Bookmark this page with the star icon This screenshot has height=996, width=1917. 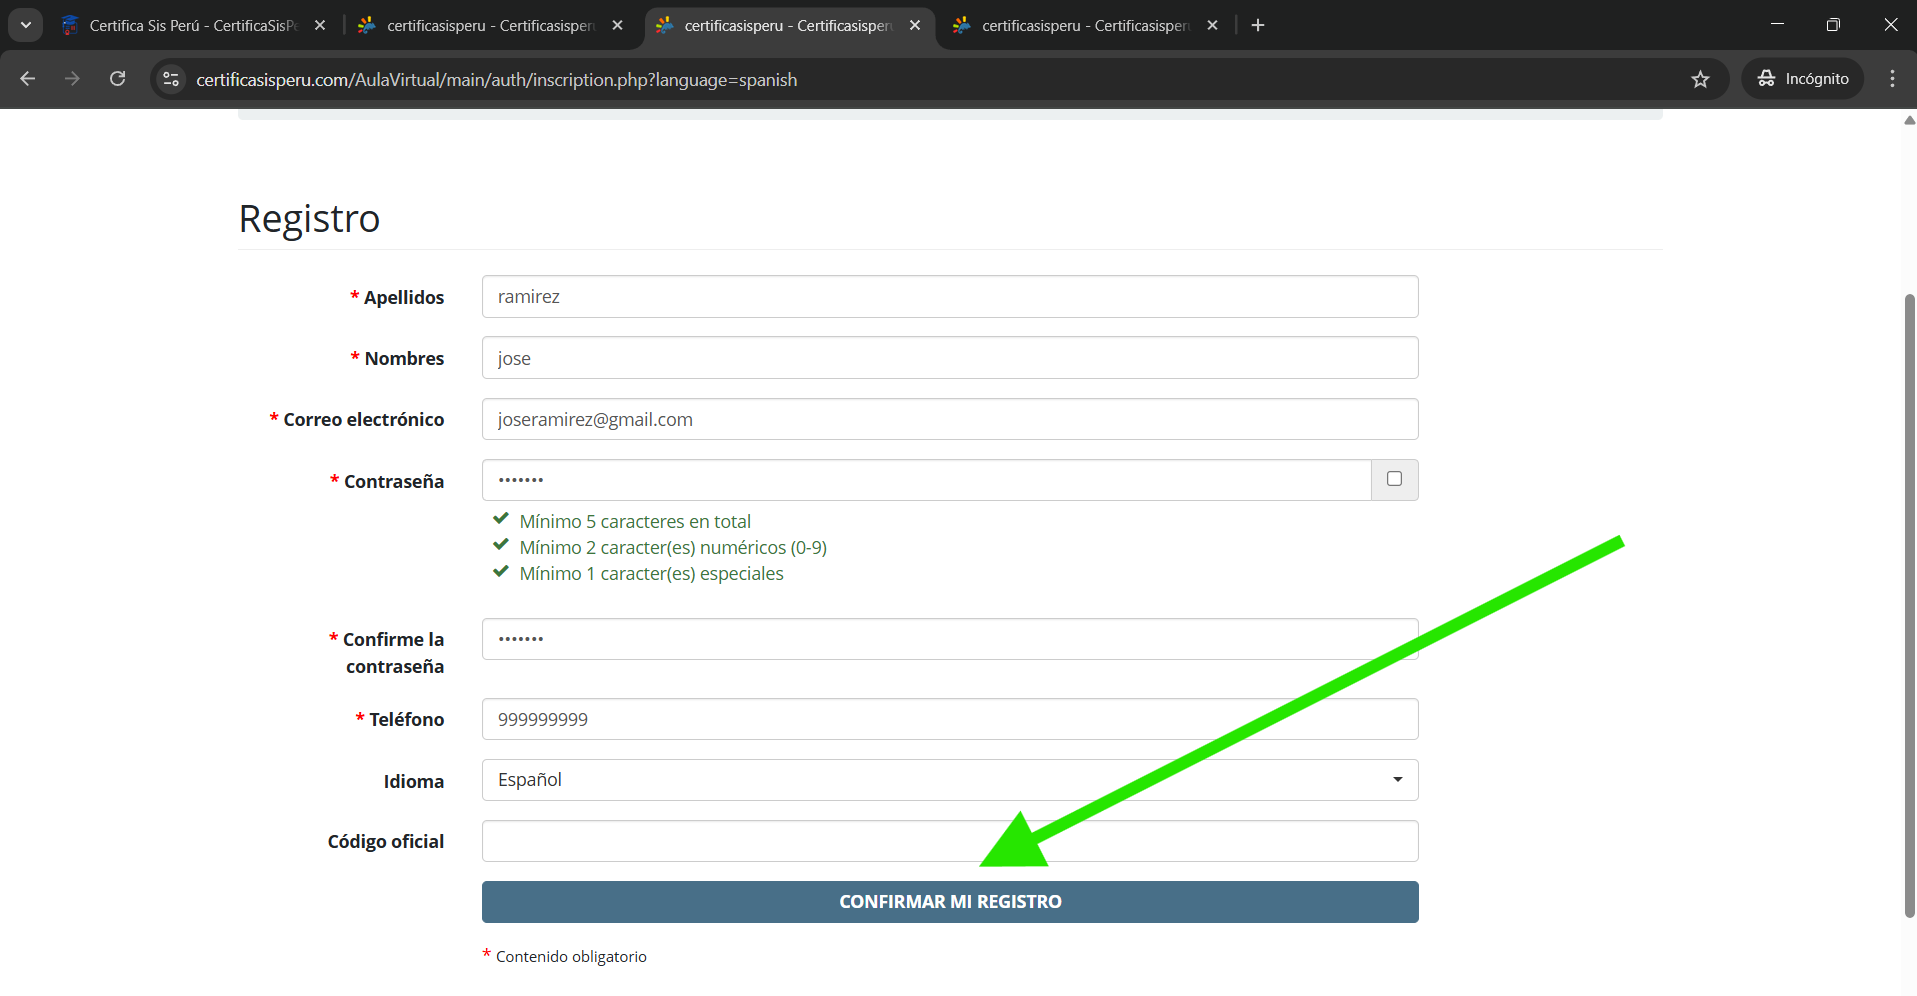point(1700,79)
